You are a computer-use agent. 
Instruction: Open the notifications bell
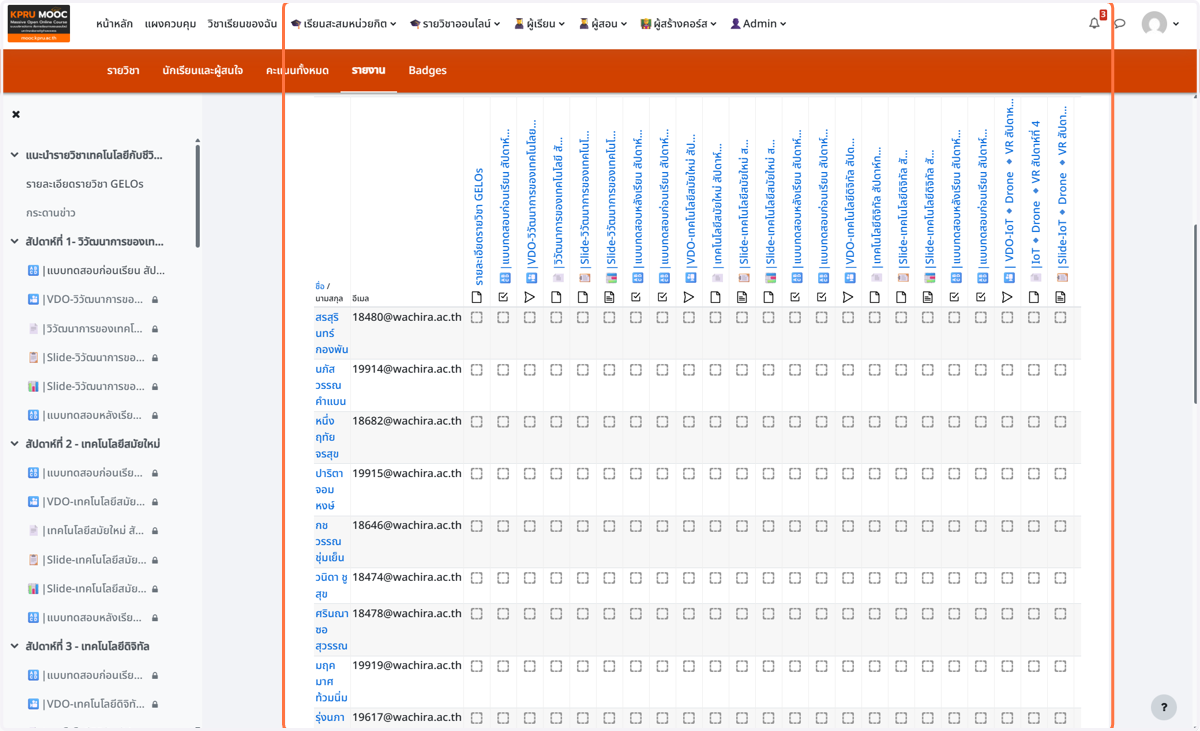(x=1094, y=23)
